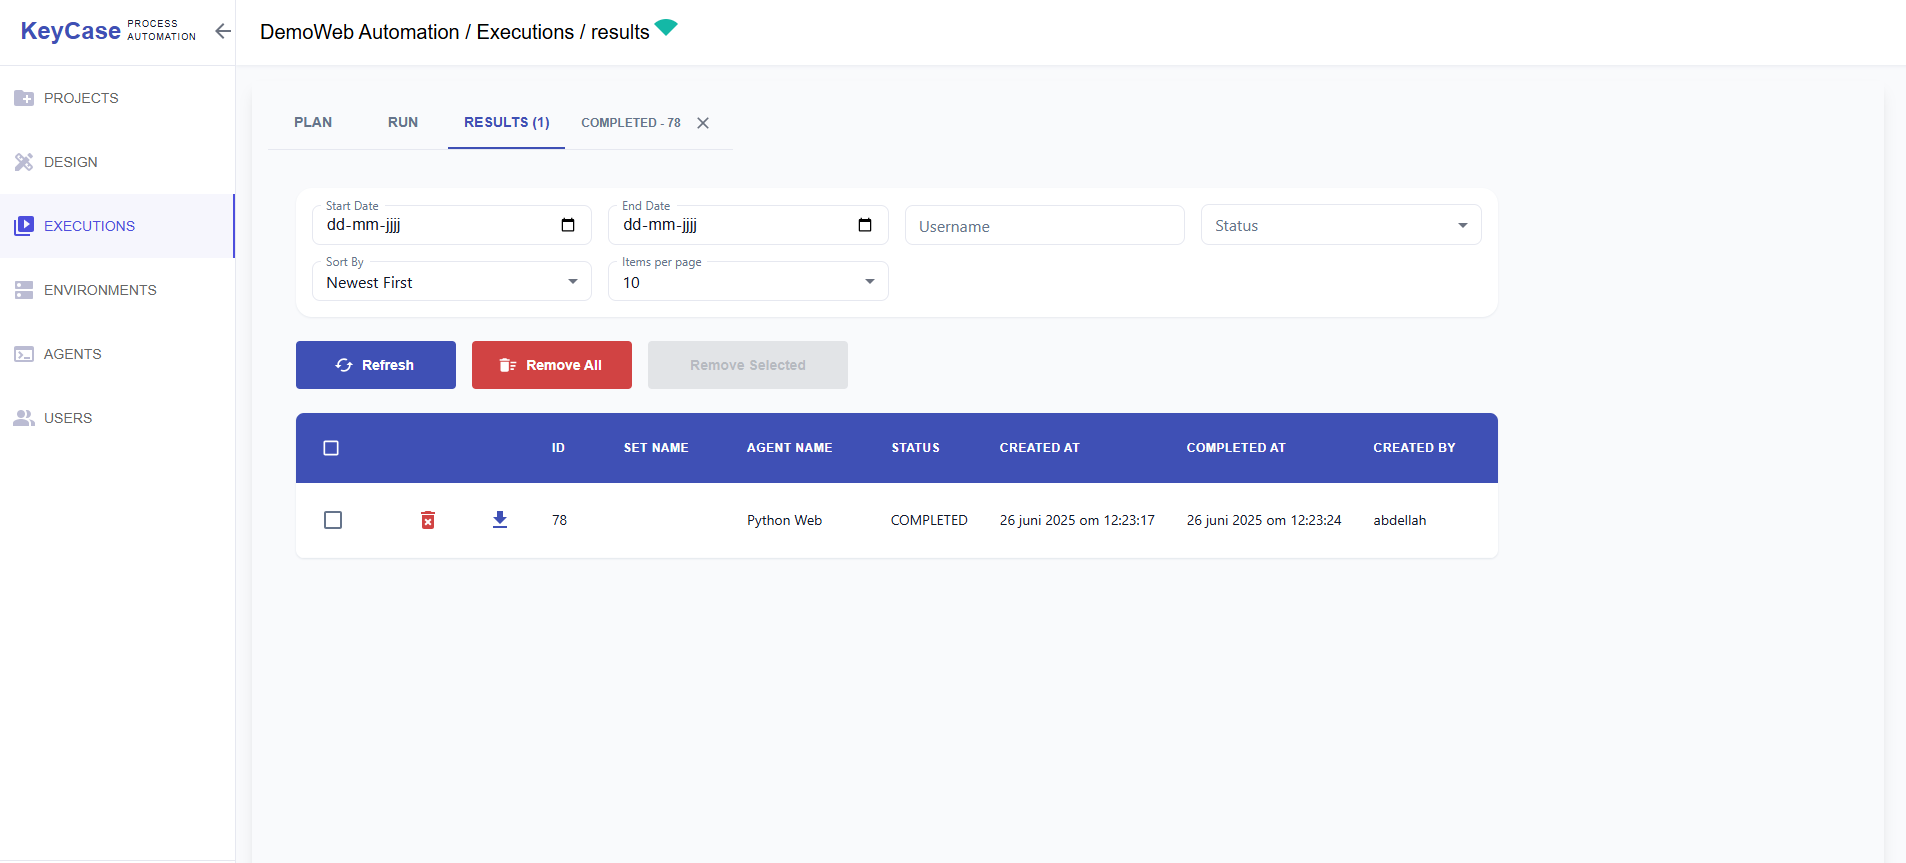Click the Design tools icon
The width and height of the screenshot is (1906, 863).
tap(24, 162)
